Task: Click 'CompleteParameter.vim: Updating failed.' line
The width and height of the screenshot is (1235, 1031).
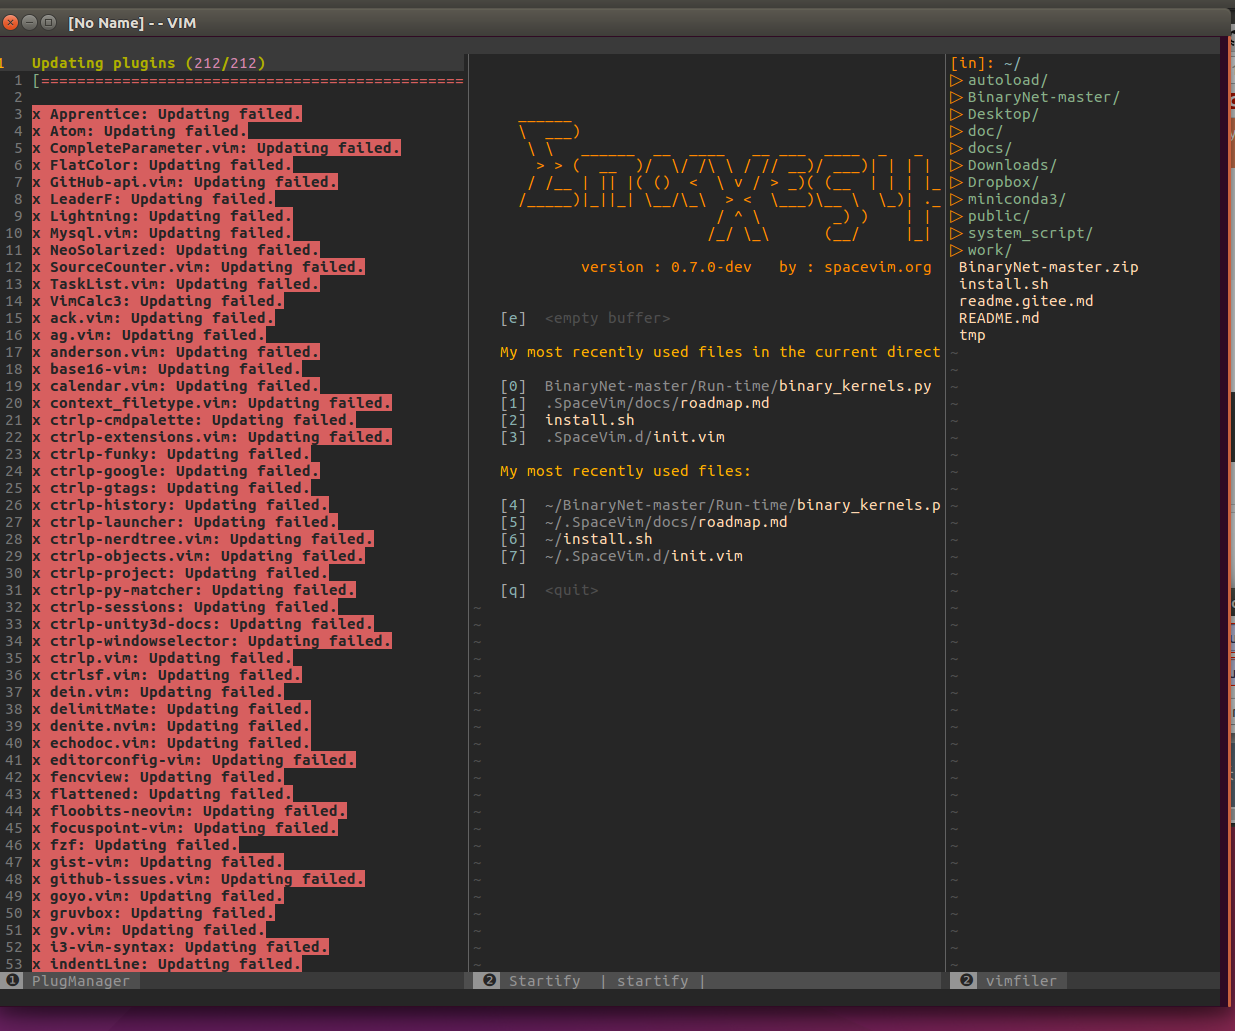Action: (x=216, y=148)
